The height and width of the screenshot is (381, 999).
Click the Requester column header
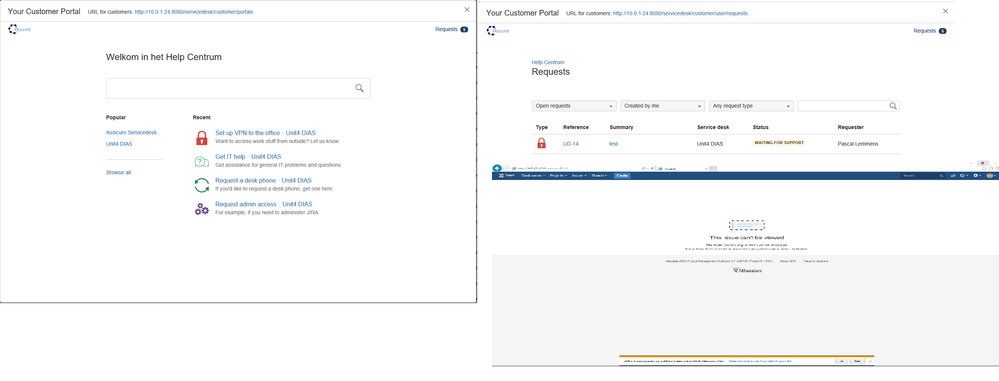pos(851,127)
